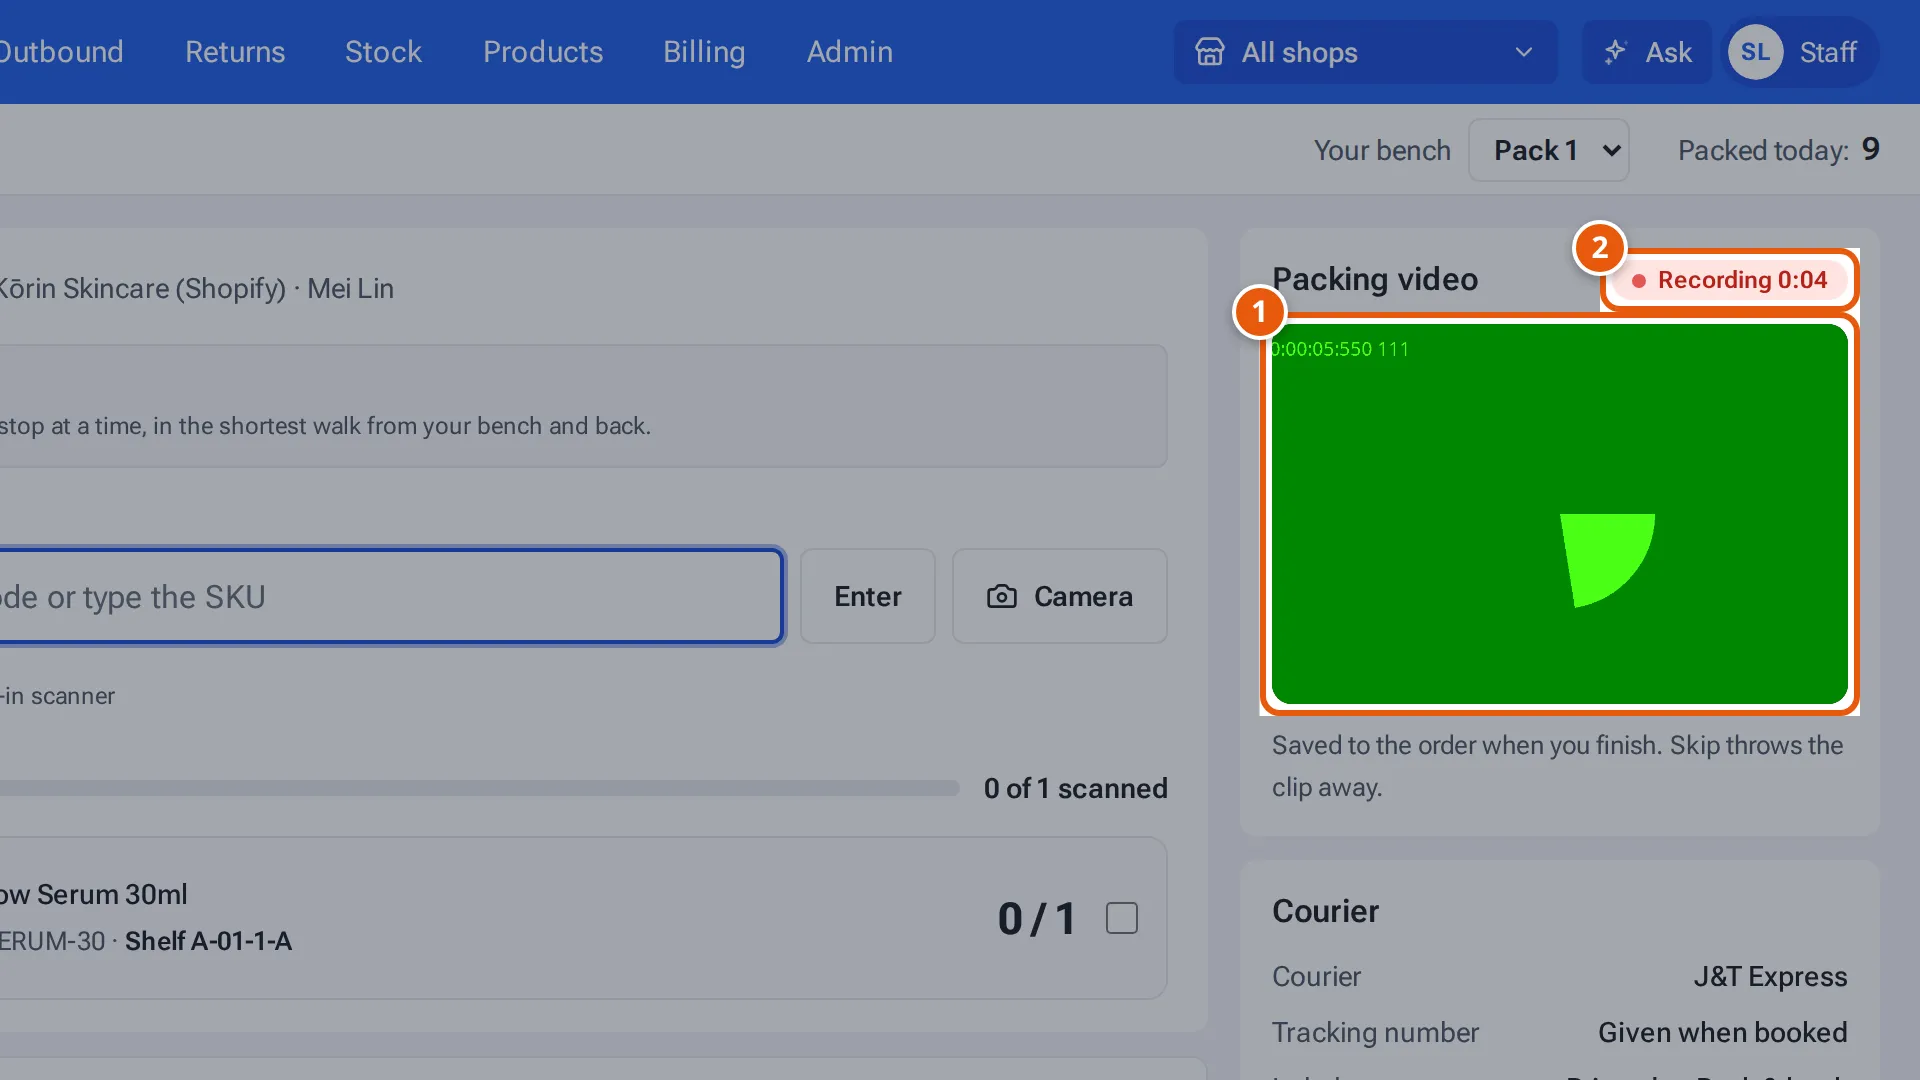Click the 'J&T Express' courier value

pyautogui.click(x=1770, y=976)
